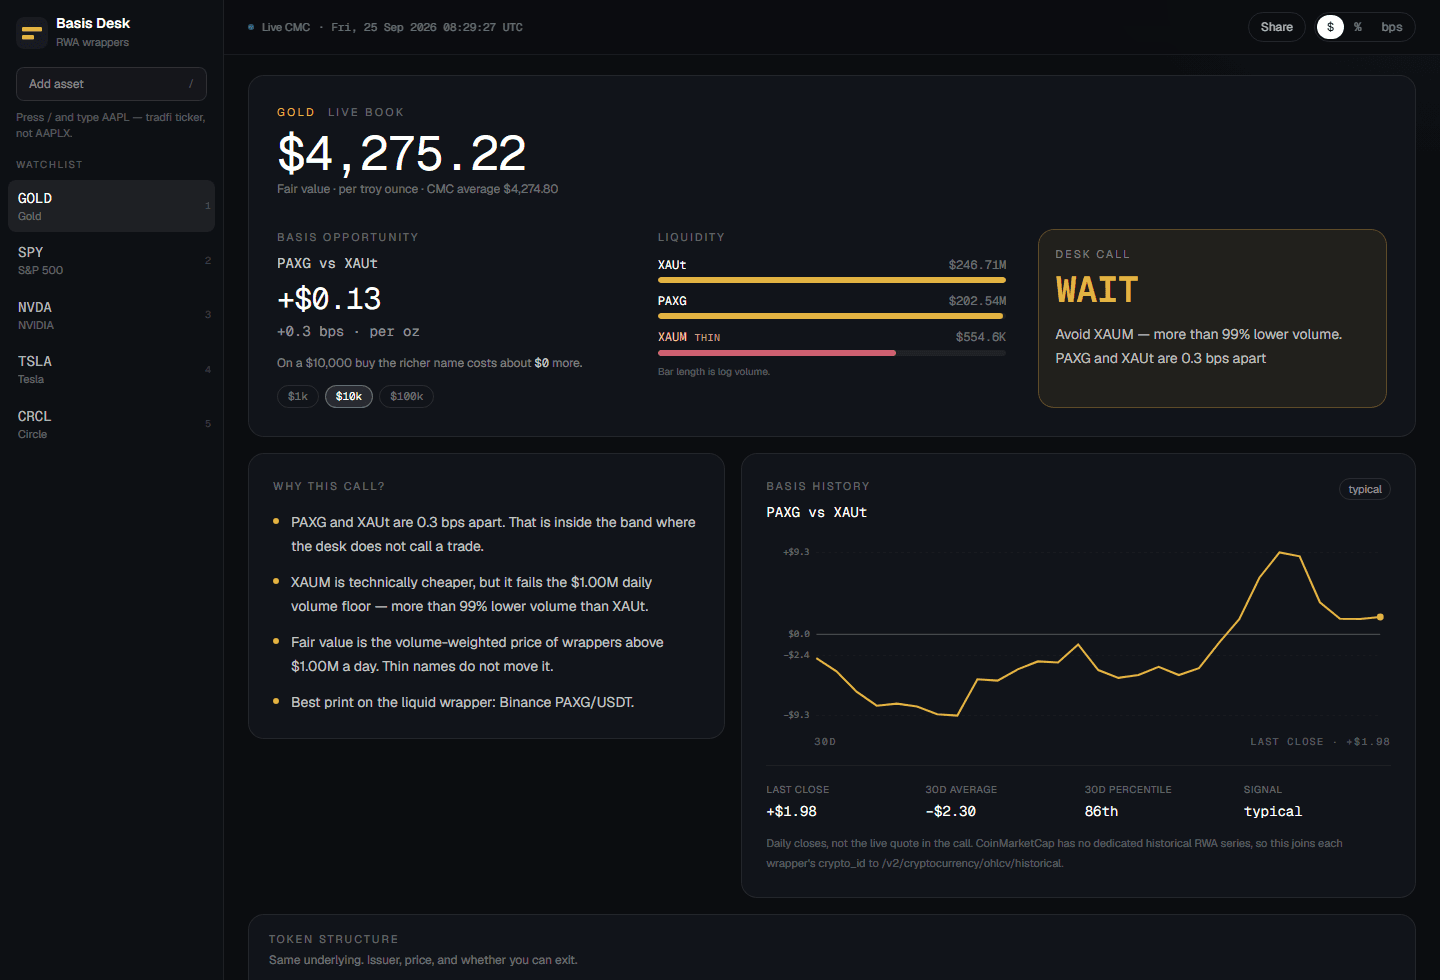The height and width of the screenshot is (980, 1440).
Task: Open SPY S&P 500 watchlist item
Action: (111, 260)
